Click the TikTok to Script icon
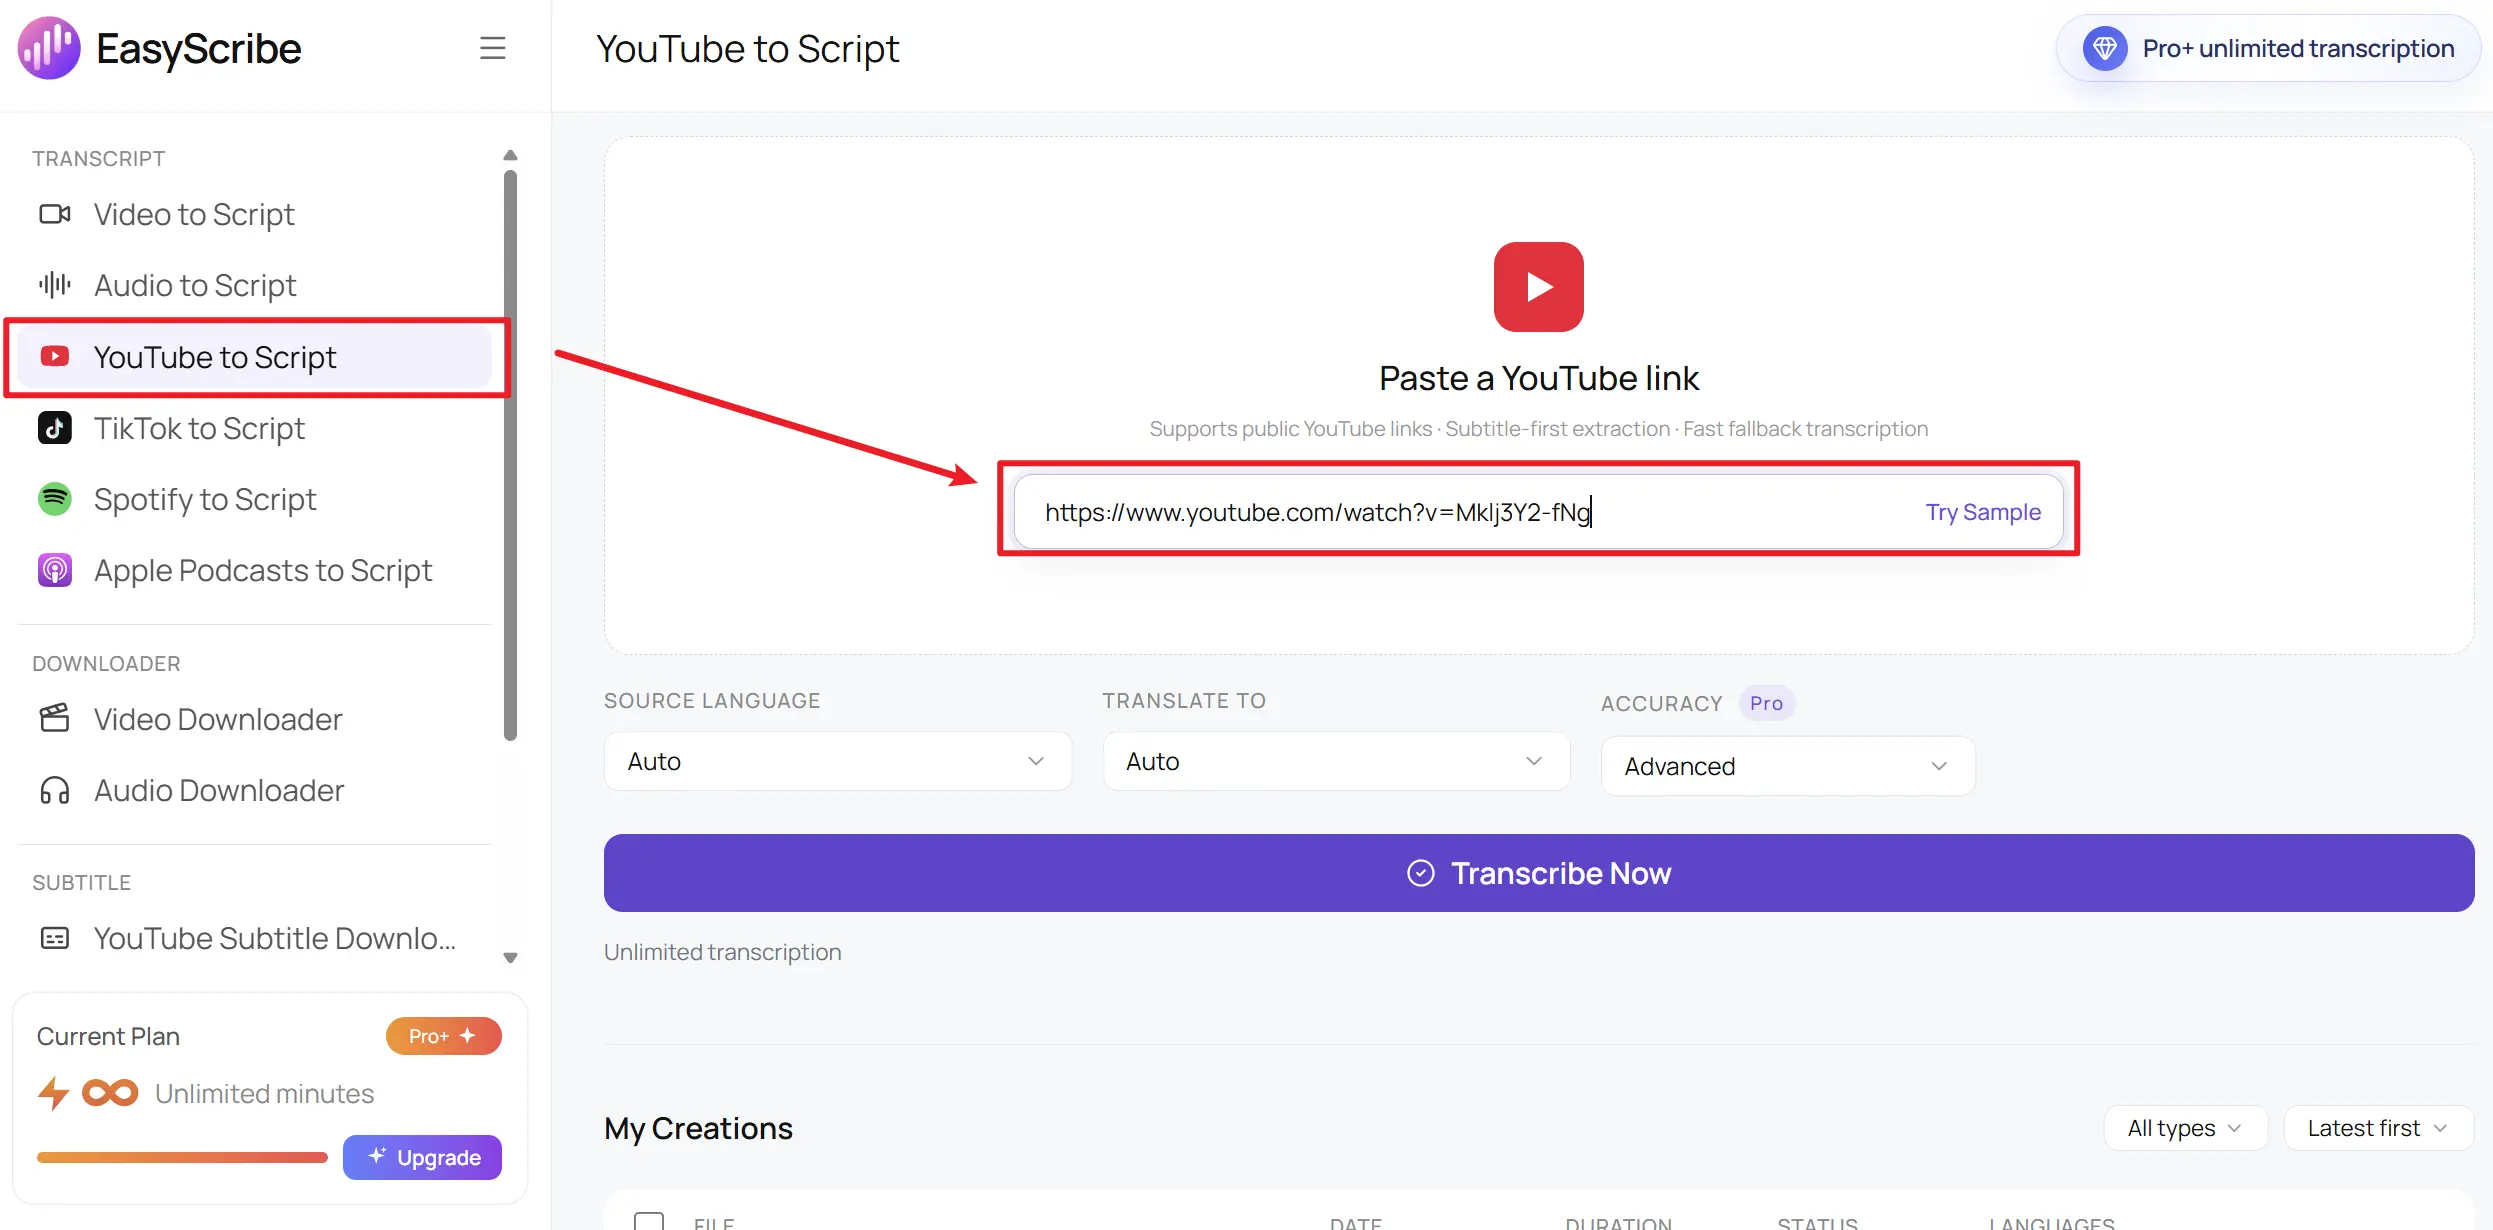Image resolution: width=2493 pixels, height=1230 pixels. [55, 428]
